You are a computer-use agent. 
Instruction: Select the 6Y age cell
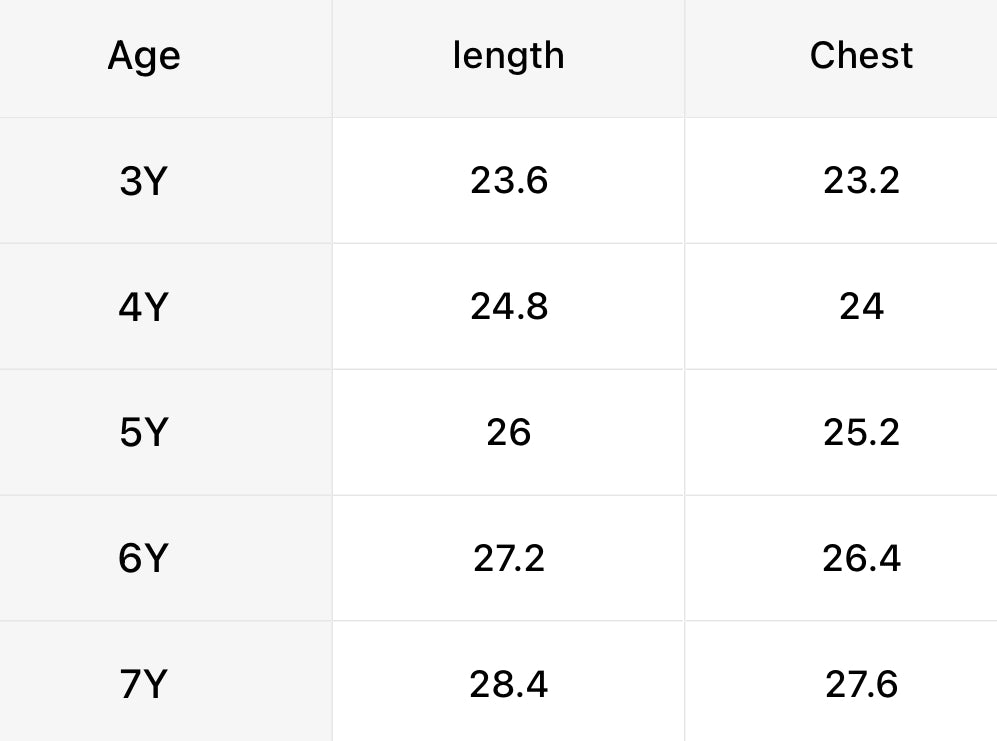tap(142, 558)
